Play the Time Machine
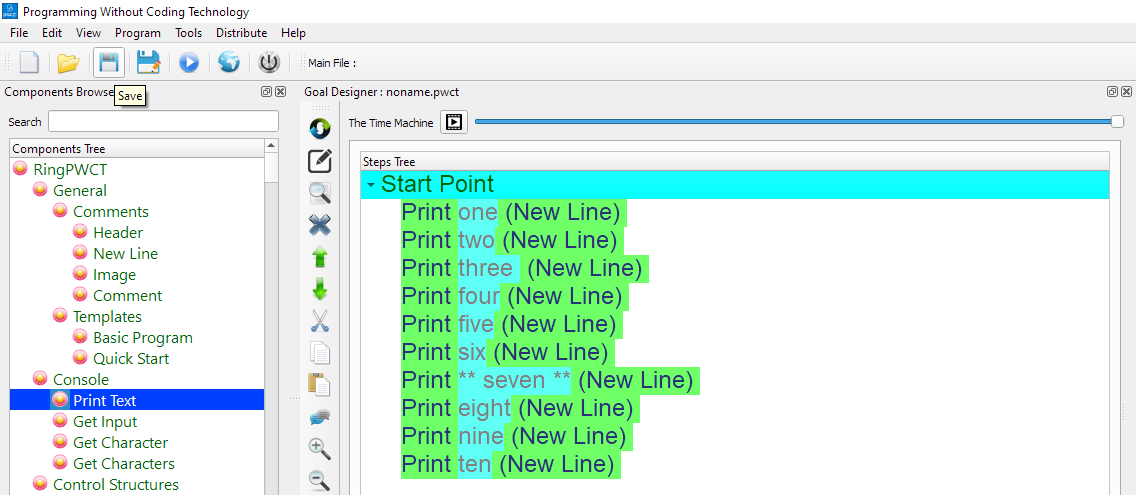 pyautogui.click(x=454, y=122)
